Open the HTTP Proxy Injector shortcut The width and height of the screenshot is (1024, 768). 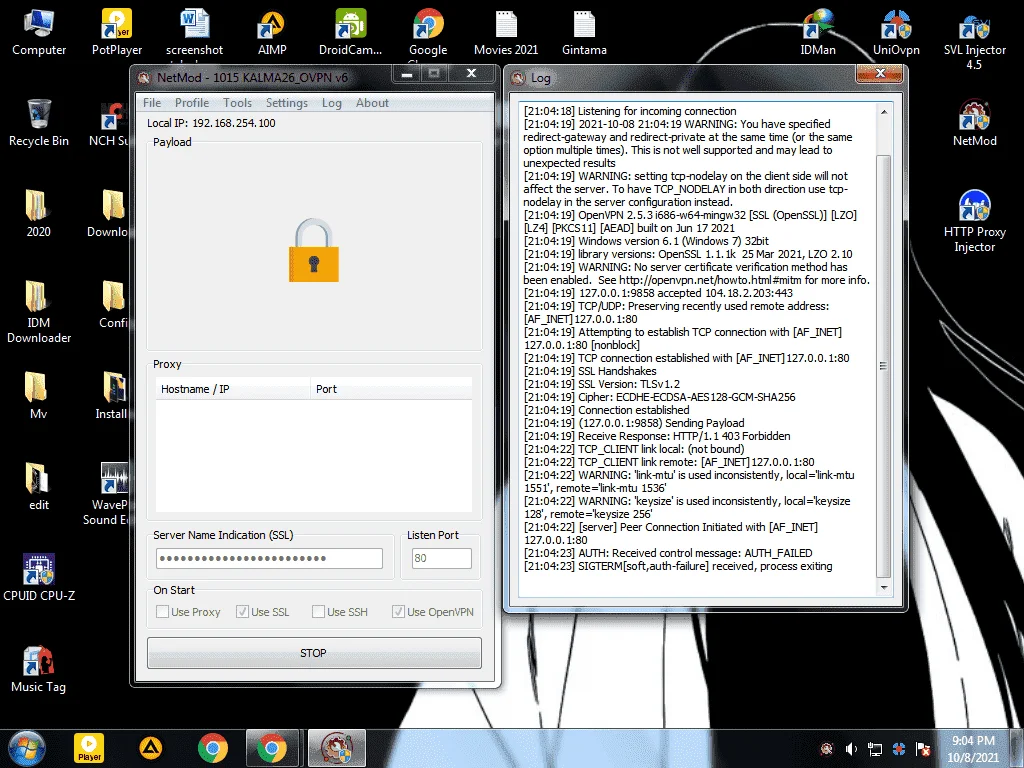(x=974, y=221)
